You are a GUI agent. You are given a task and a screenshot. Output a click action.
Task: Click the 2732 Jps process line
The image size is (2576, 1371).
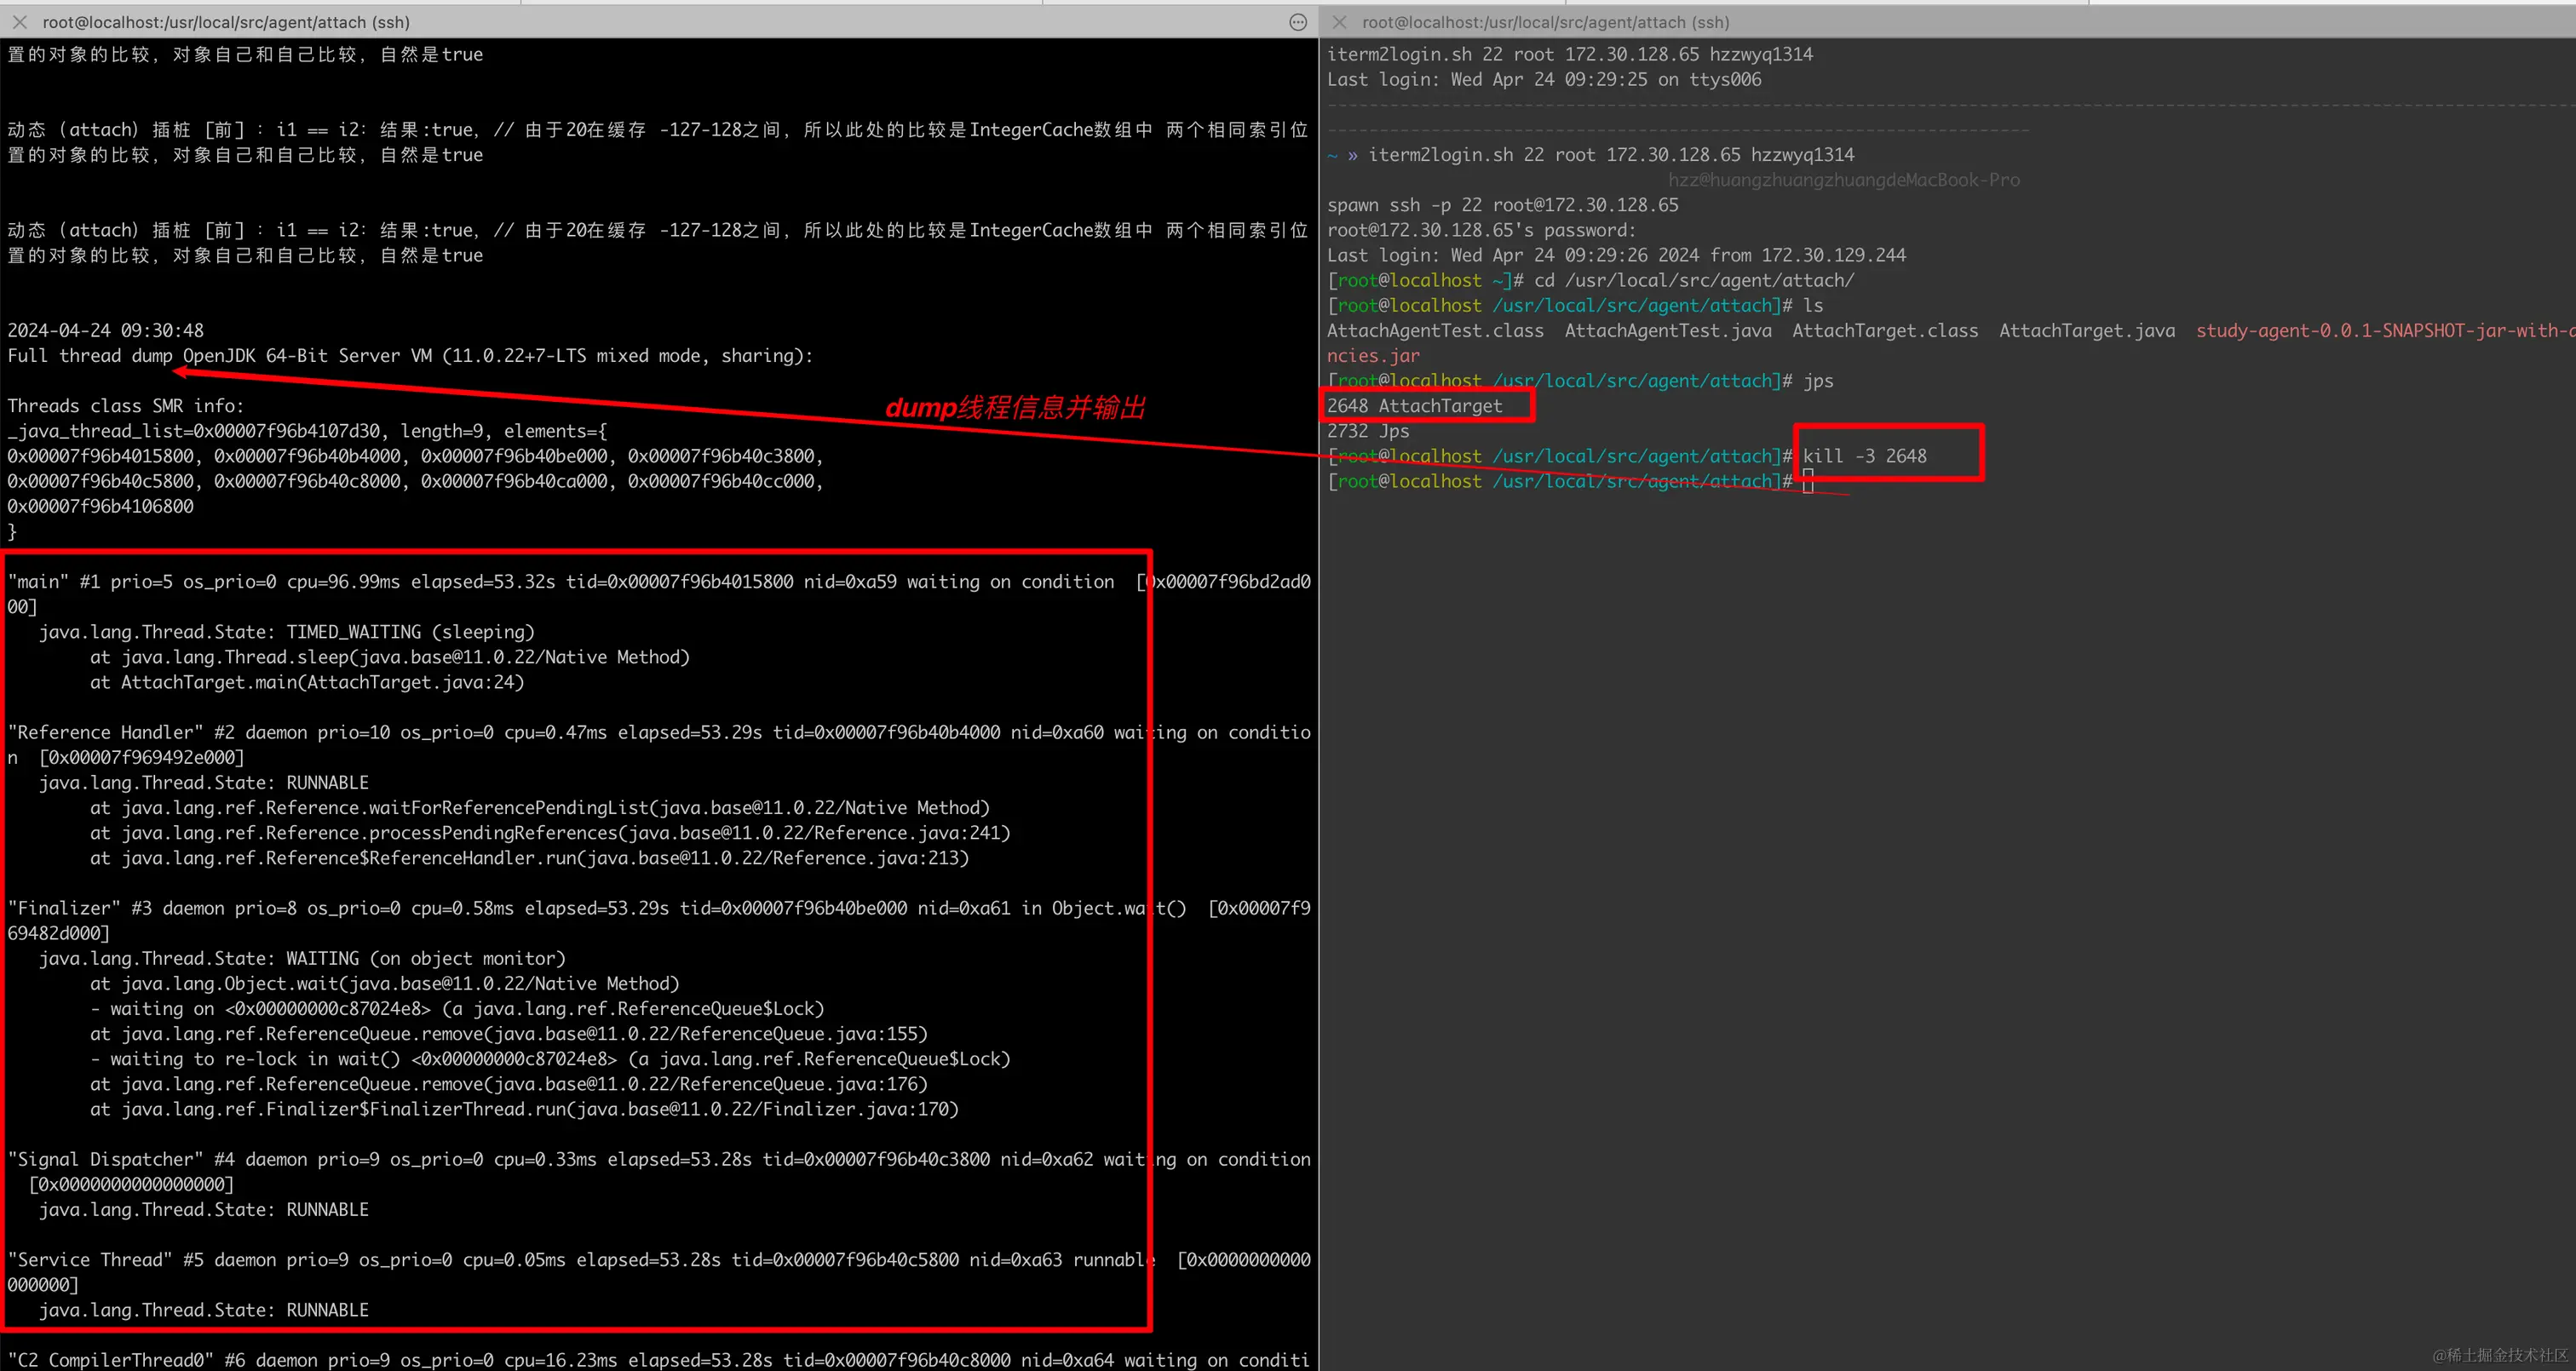coord(1368,431)
